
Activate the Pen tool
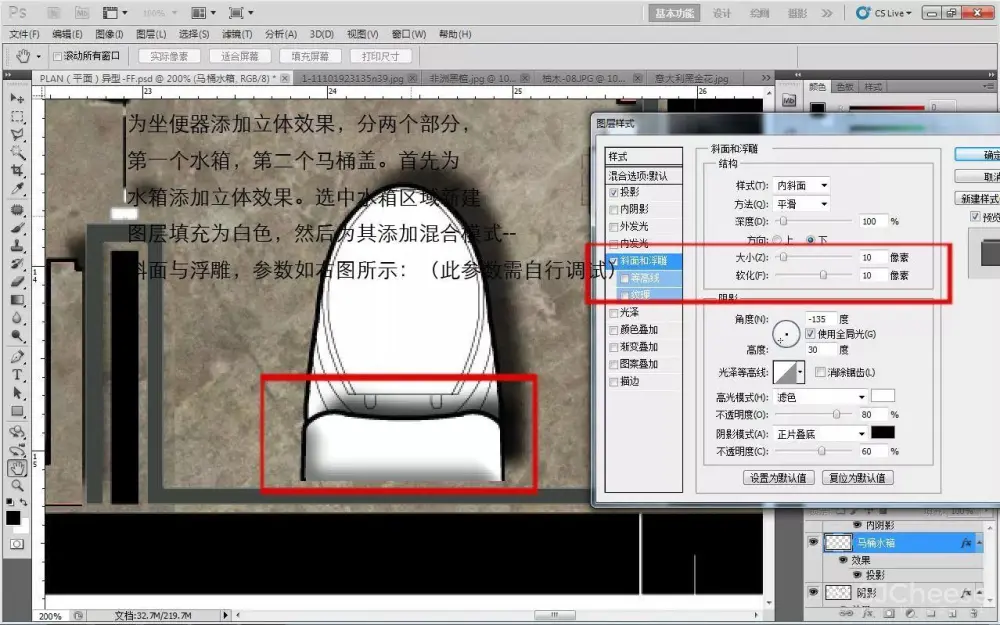pos(17,357)
